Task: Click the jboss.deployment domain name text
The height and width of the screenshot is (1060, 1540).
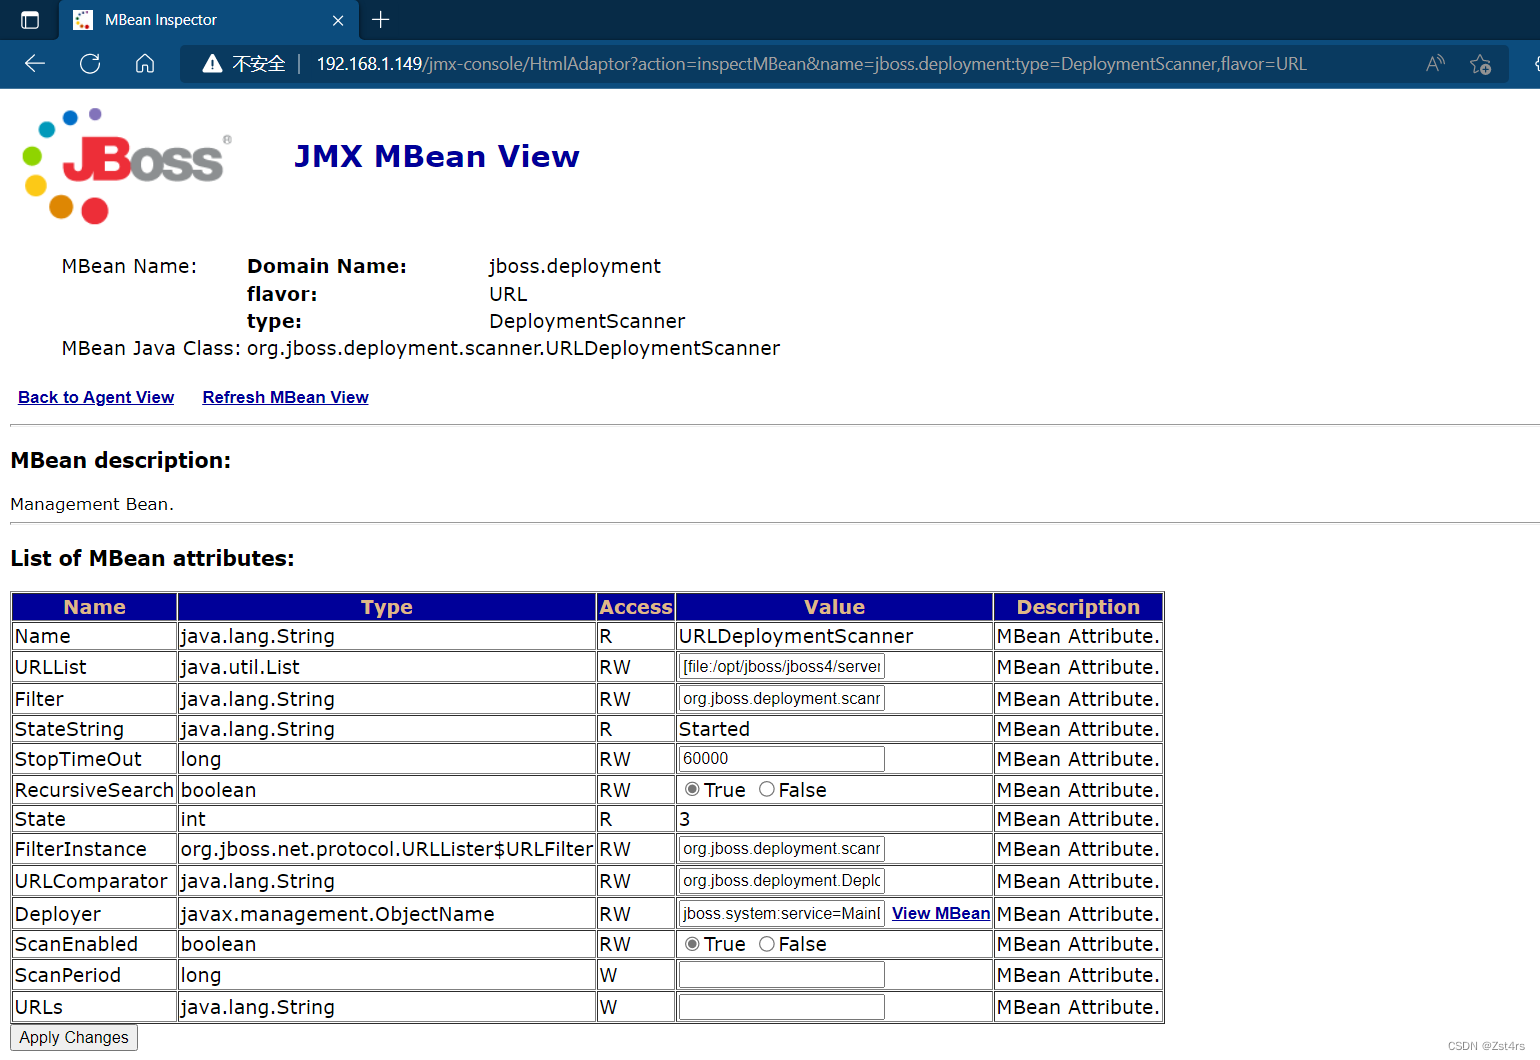Action: point(574,266)
